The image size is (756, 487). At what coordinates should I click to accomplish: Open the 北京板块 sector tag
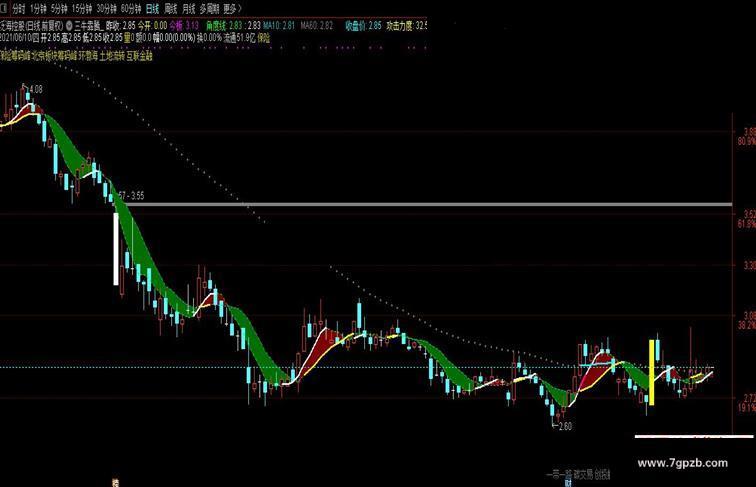pyautogui.click(x=54, y=55)
